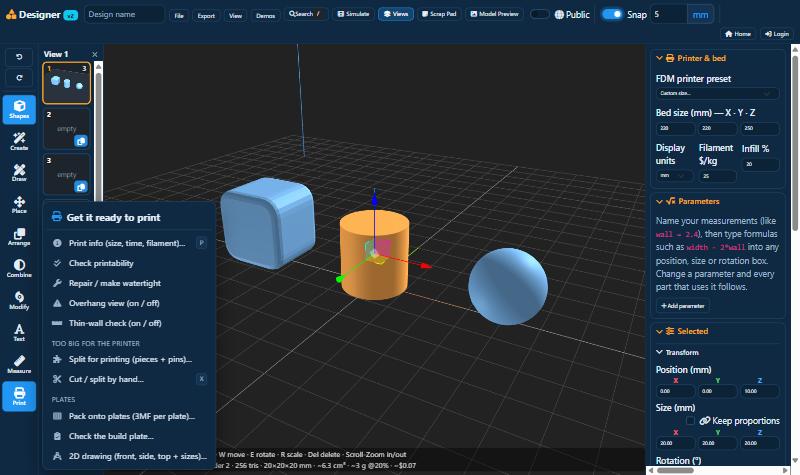Open the Demos menu

point(265,15)
